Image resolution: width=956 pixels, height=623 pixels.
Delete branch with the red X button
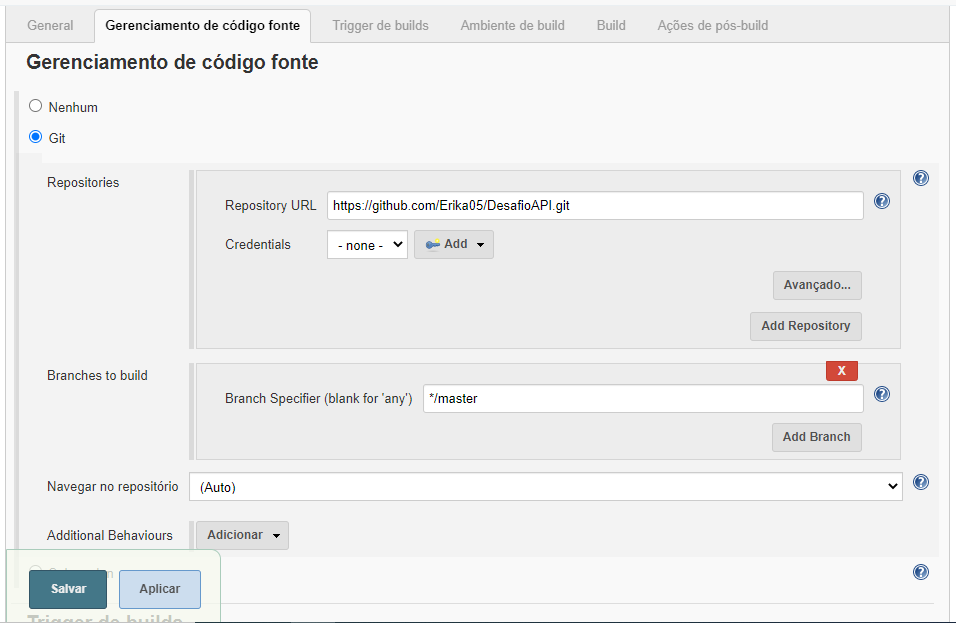point(841,371)
